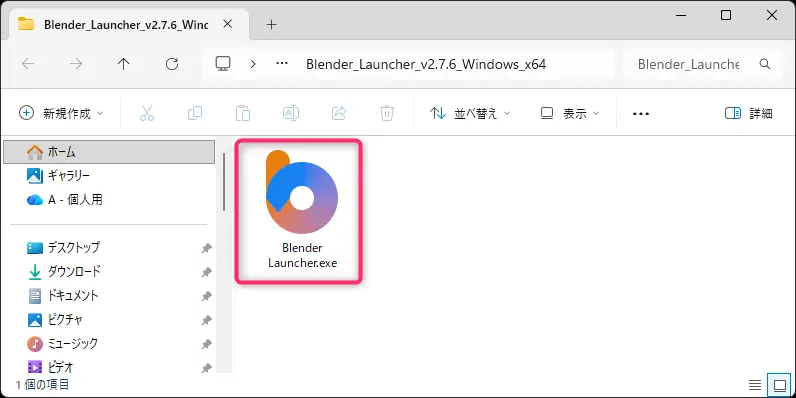Click the Delete trash icon
The image size is (796, 398).
[387, 113]
